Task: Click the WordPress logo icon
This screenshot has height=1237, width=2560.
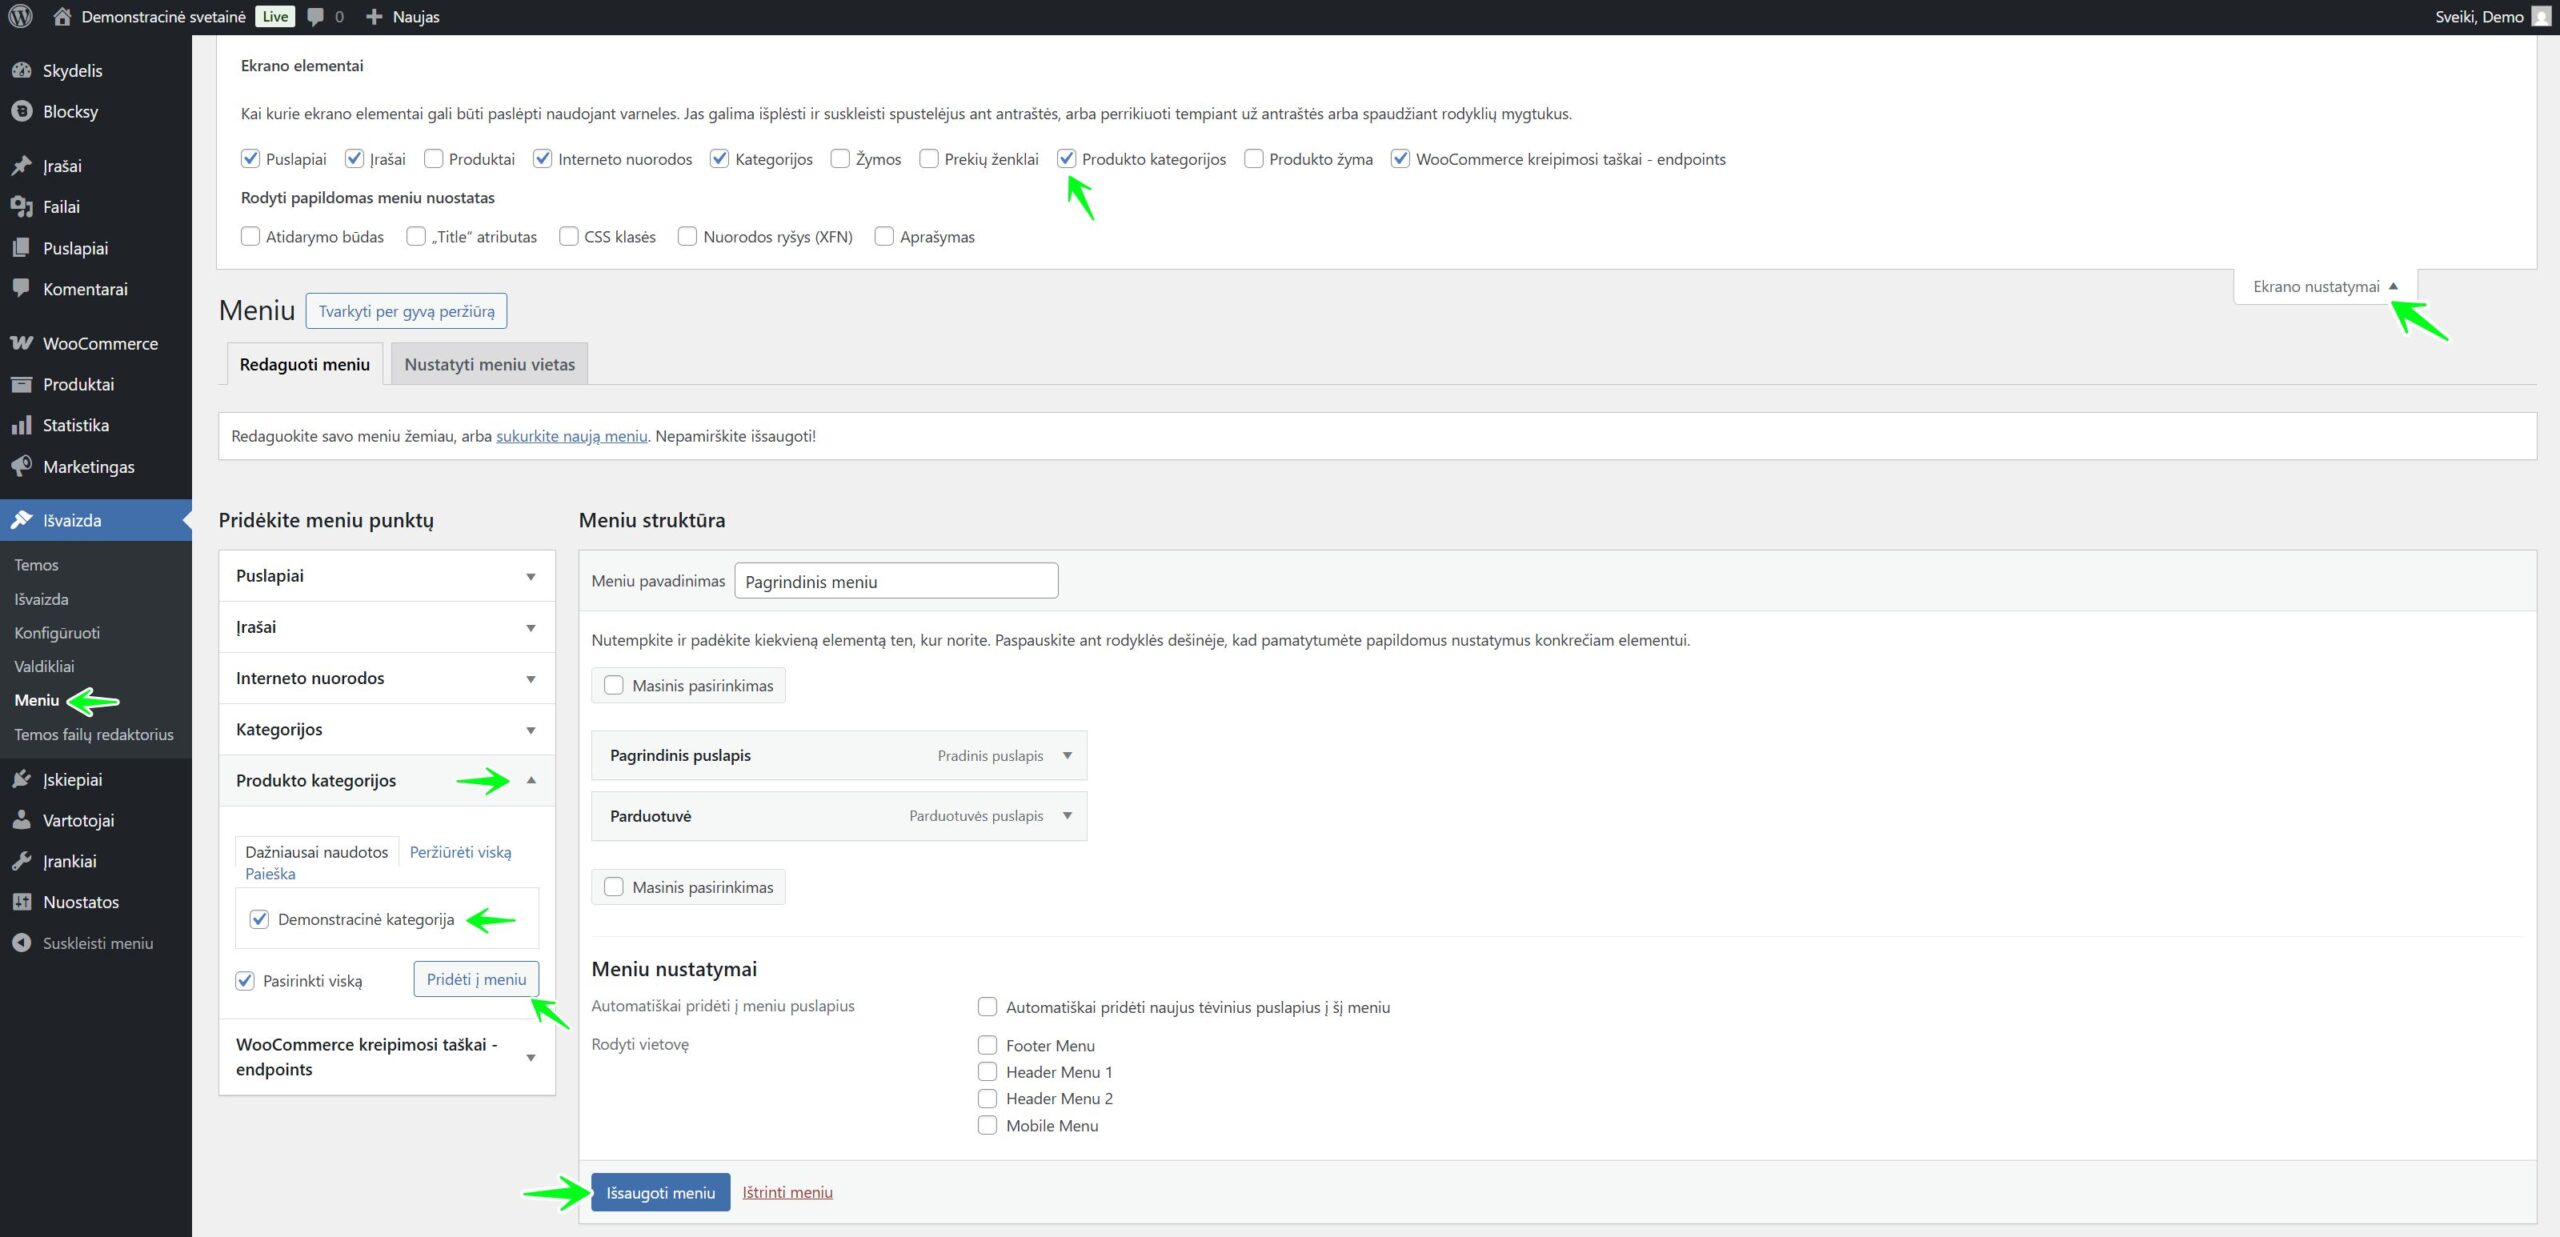Action: point(20,16)
